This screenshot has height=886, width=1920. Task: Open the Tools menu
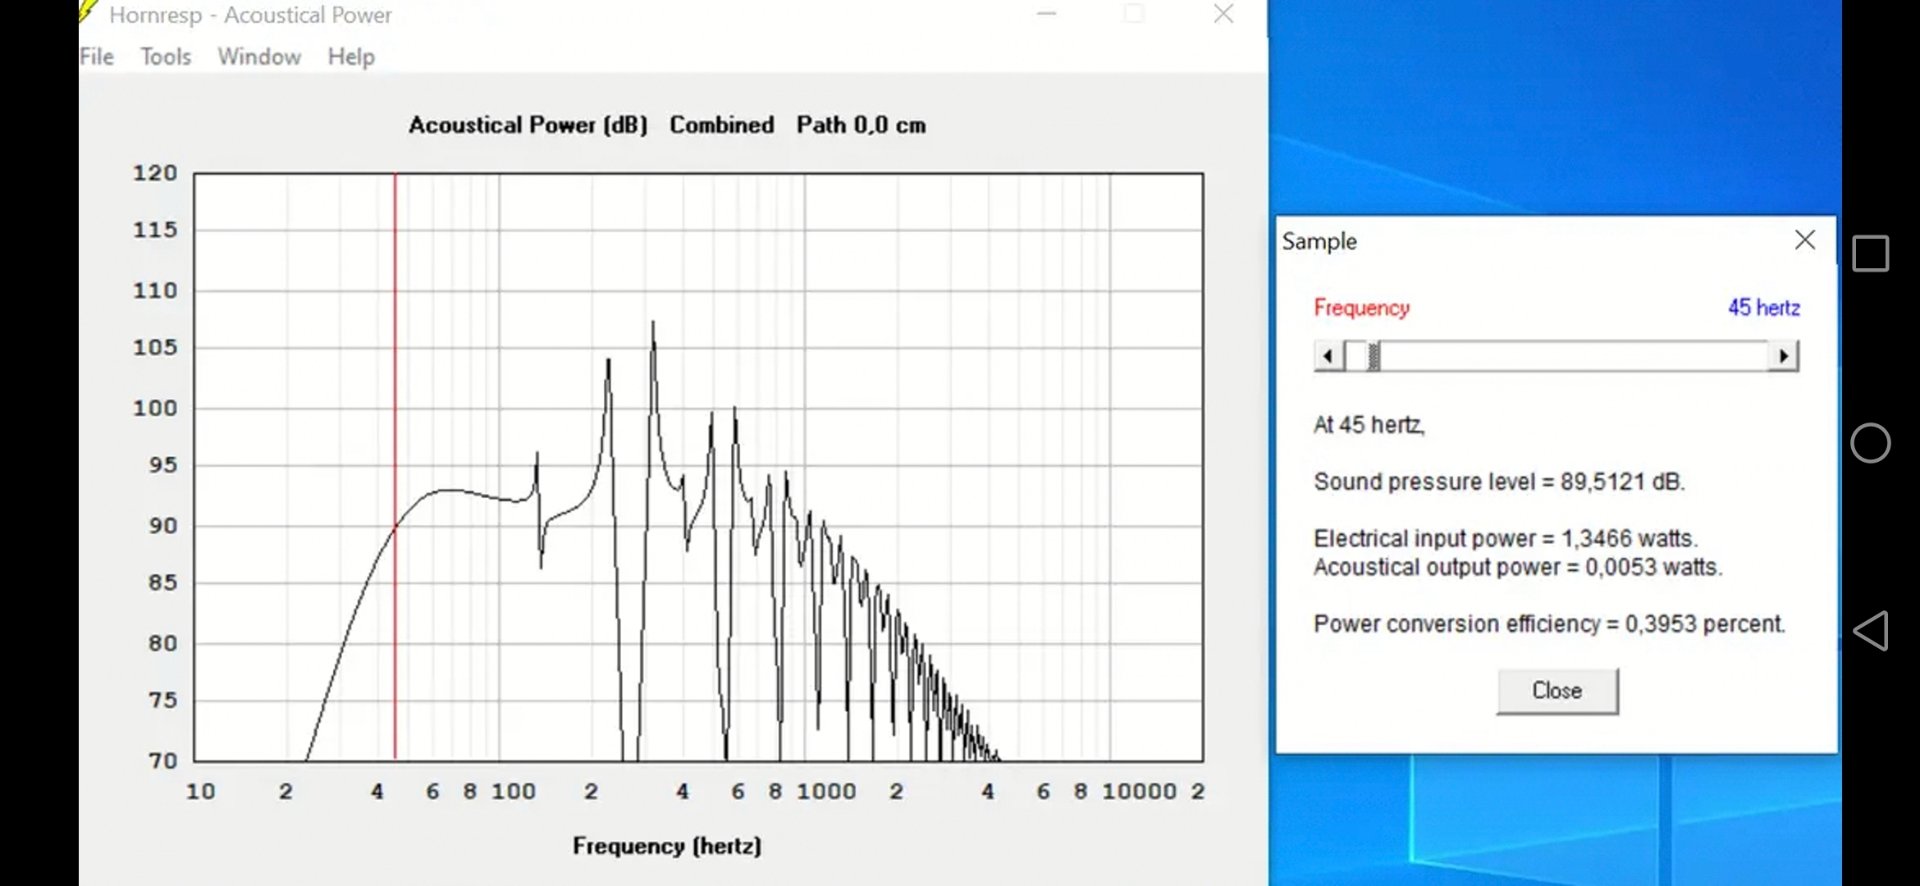coord(165,57)
